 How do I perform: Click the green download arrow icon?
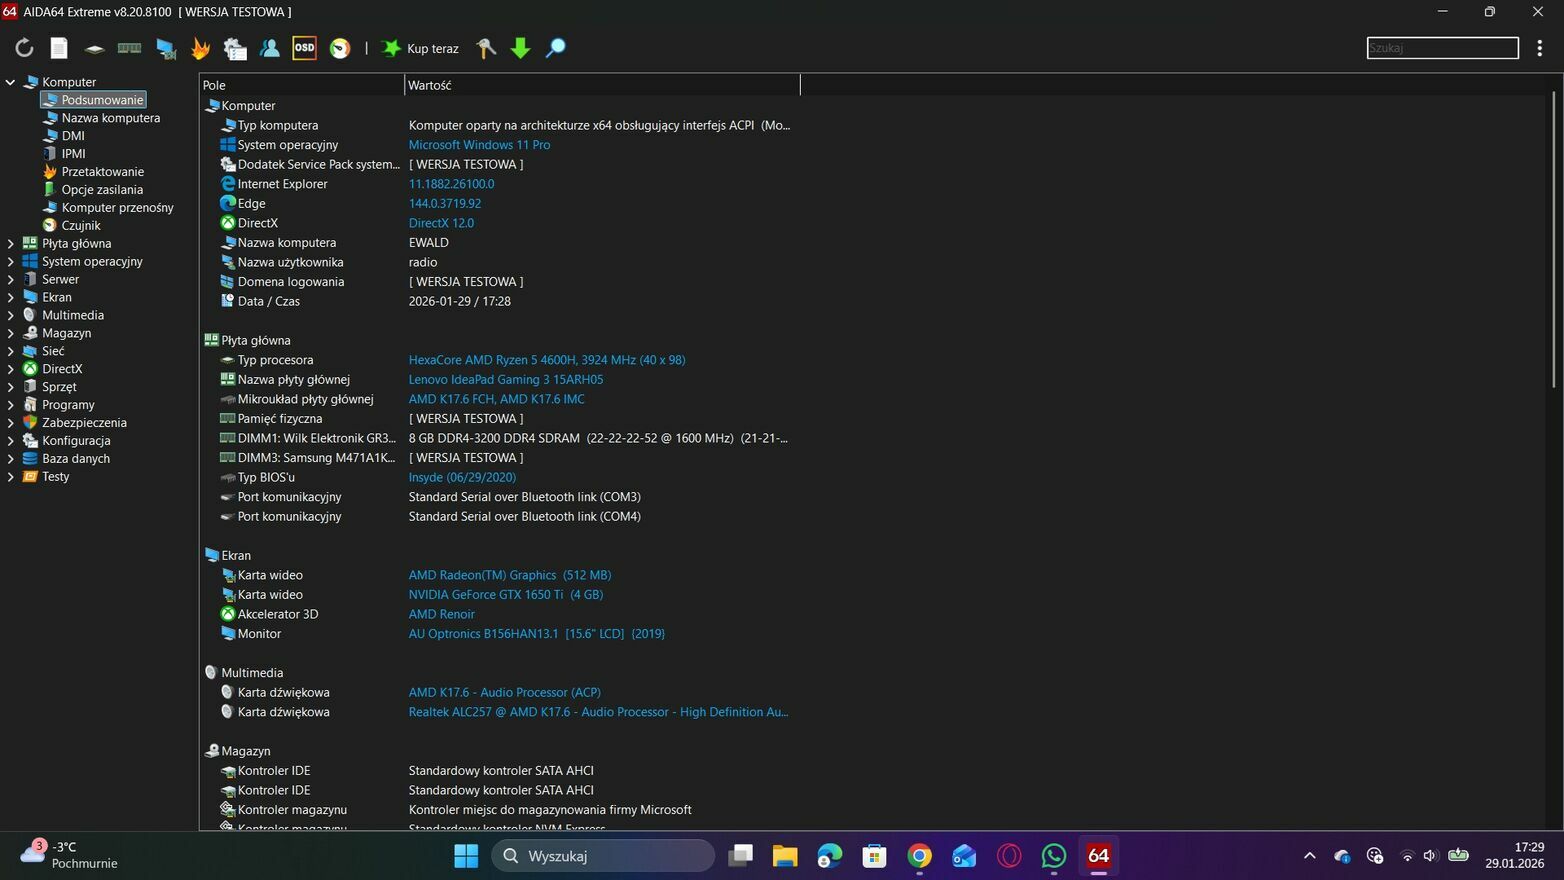pyautogui.click(x=520, y=48)
